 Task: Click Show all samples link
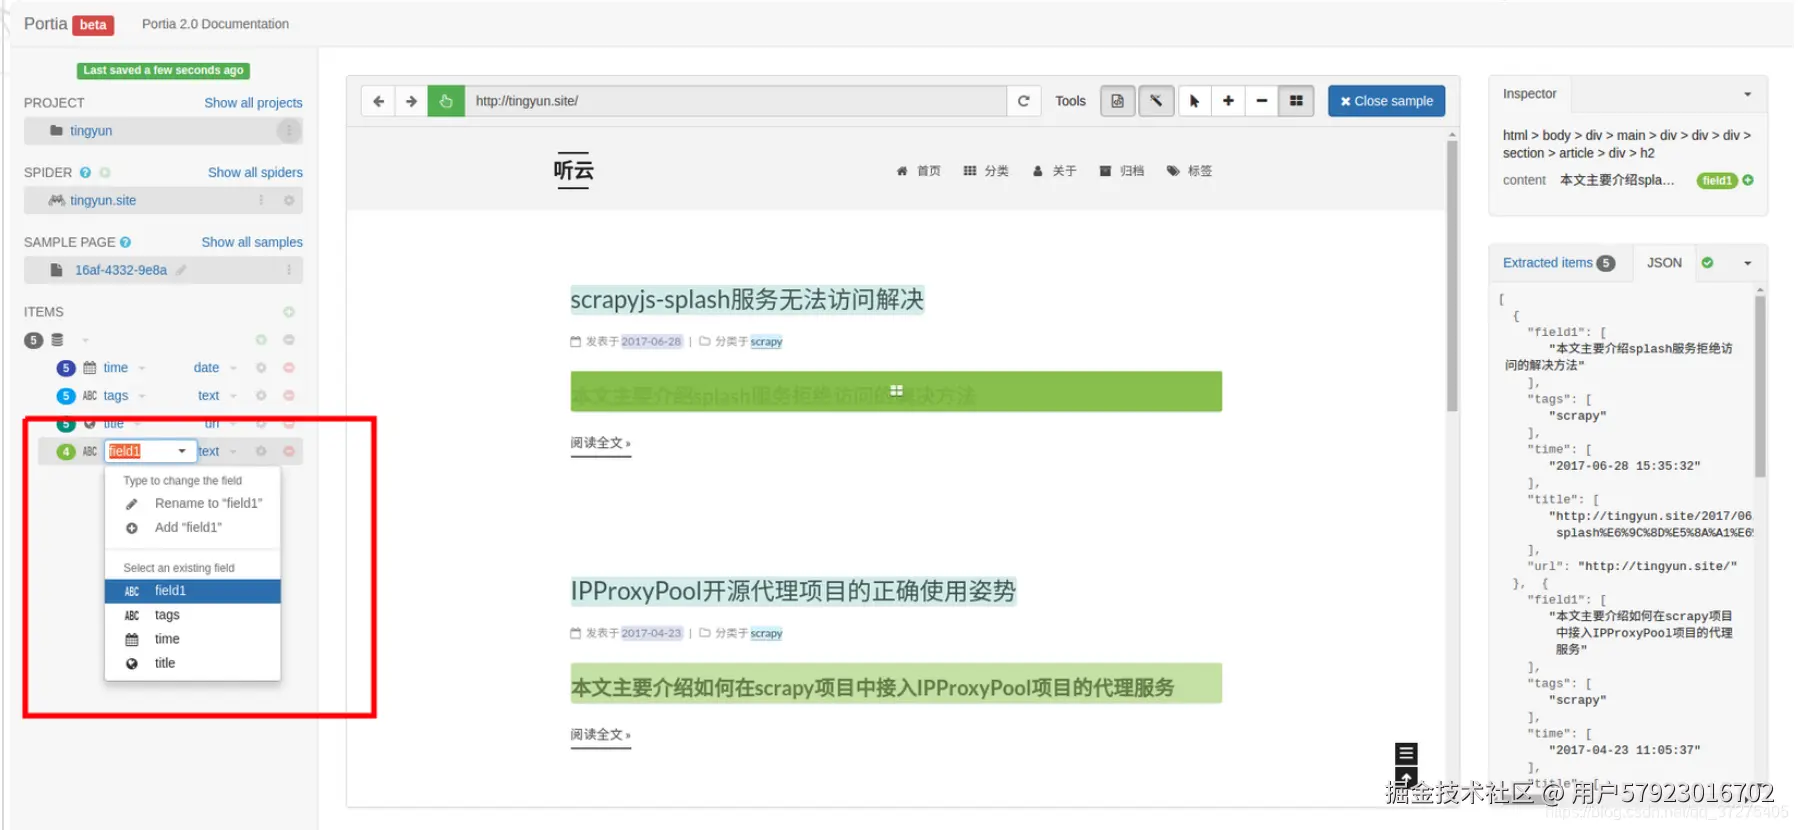pyautogui.click(x=252, y=243)
